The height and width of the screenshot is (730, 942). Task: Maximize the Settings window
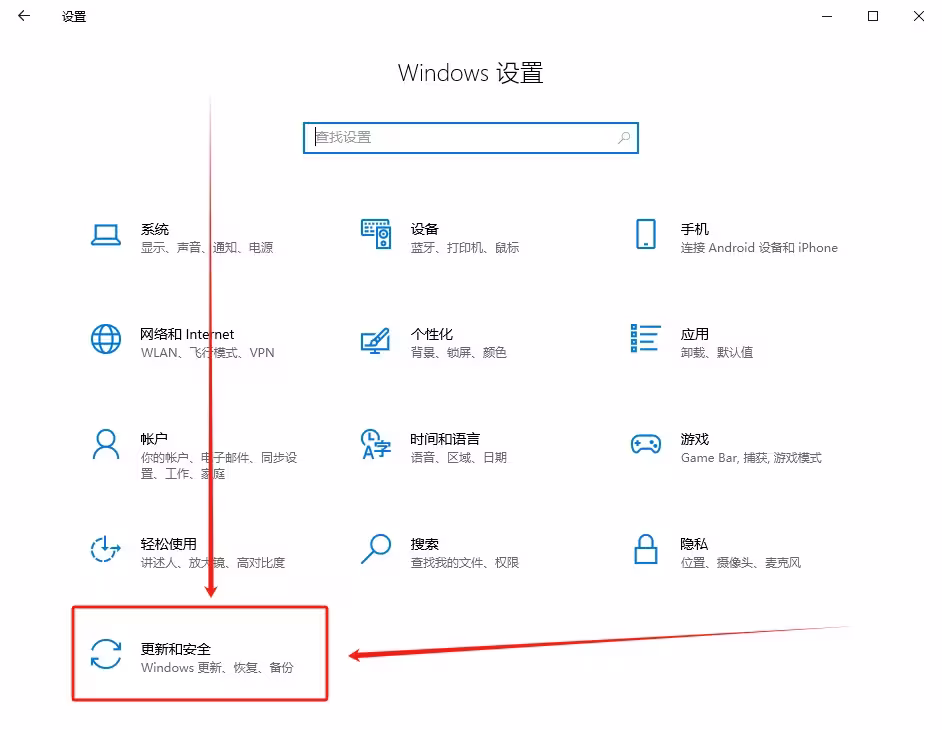point(873,16)
